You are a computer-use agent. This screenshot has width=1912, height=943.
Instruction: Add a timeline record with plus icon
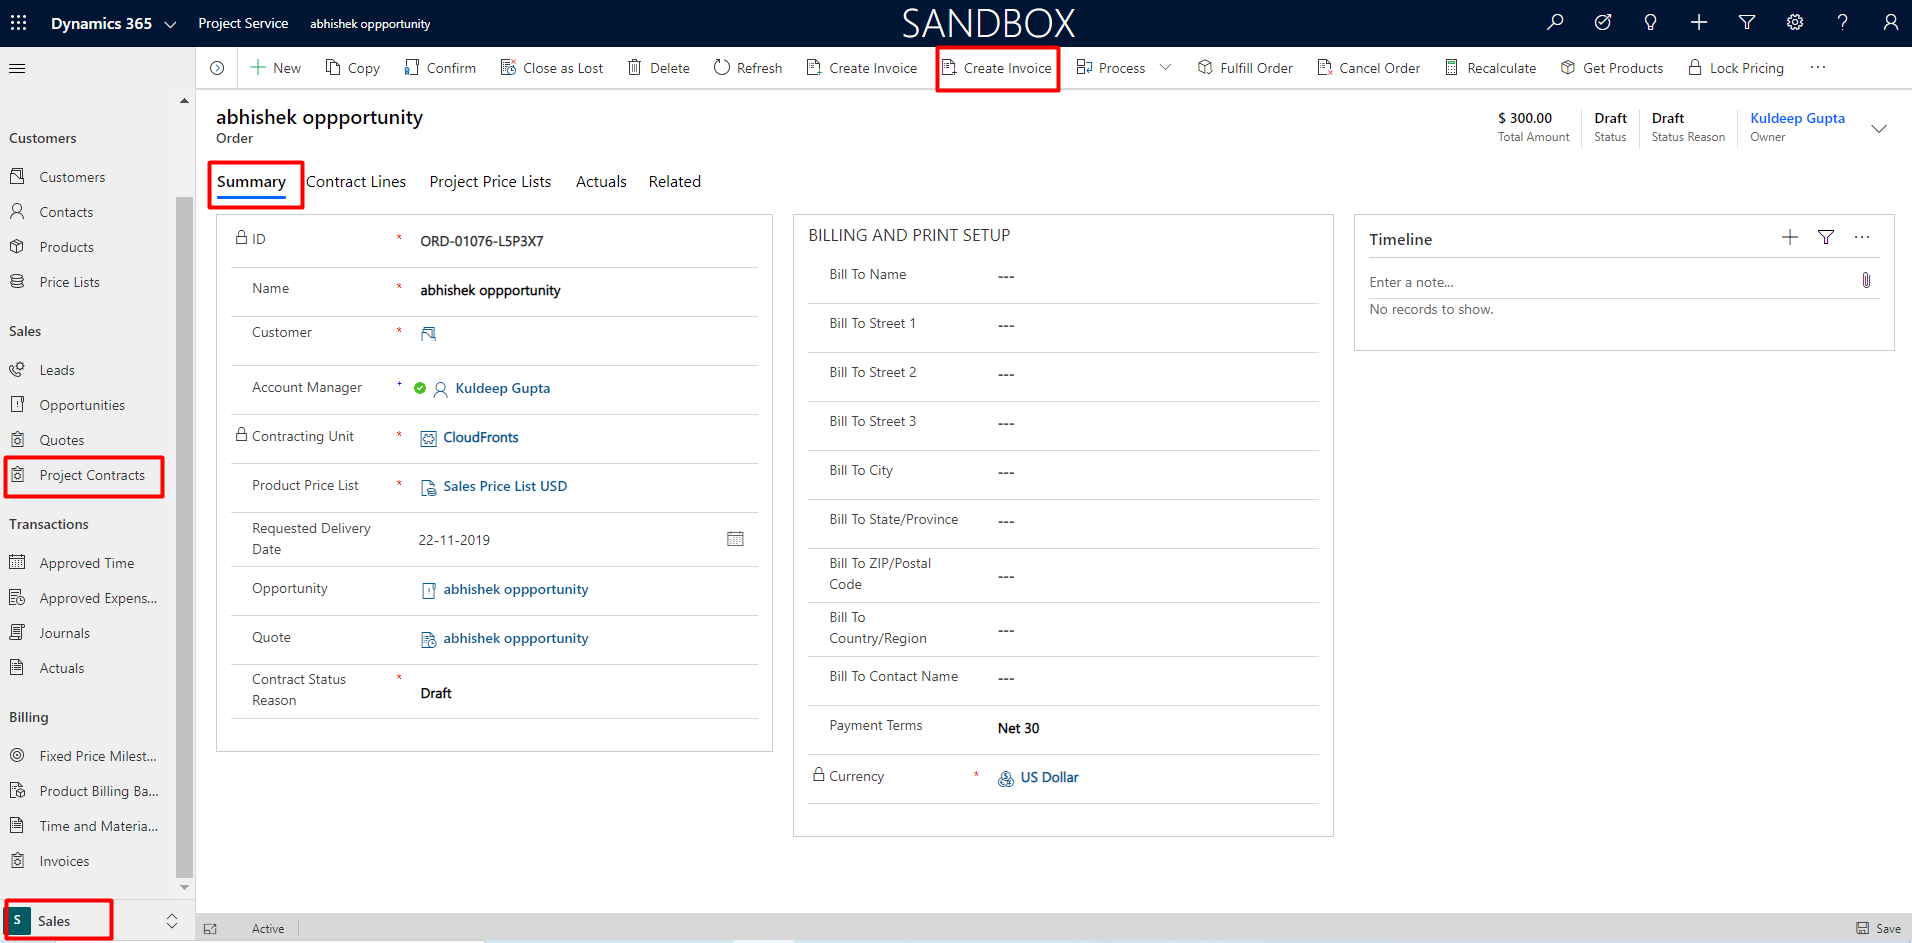point(1790,238)
